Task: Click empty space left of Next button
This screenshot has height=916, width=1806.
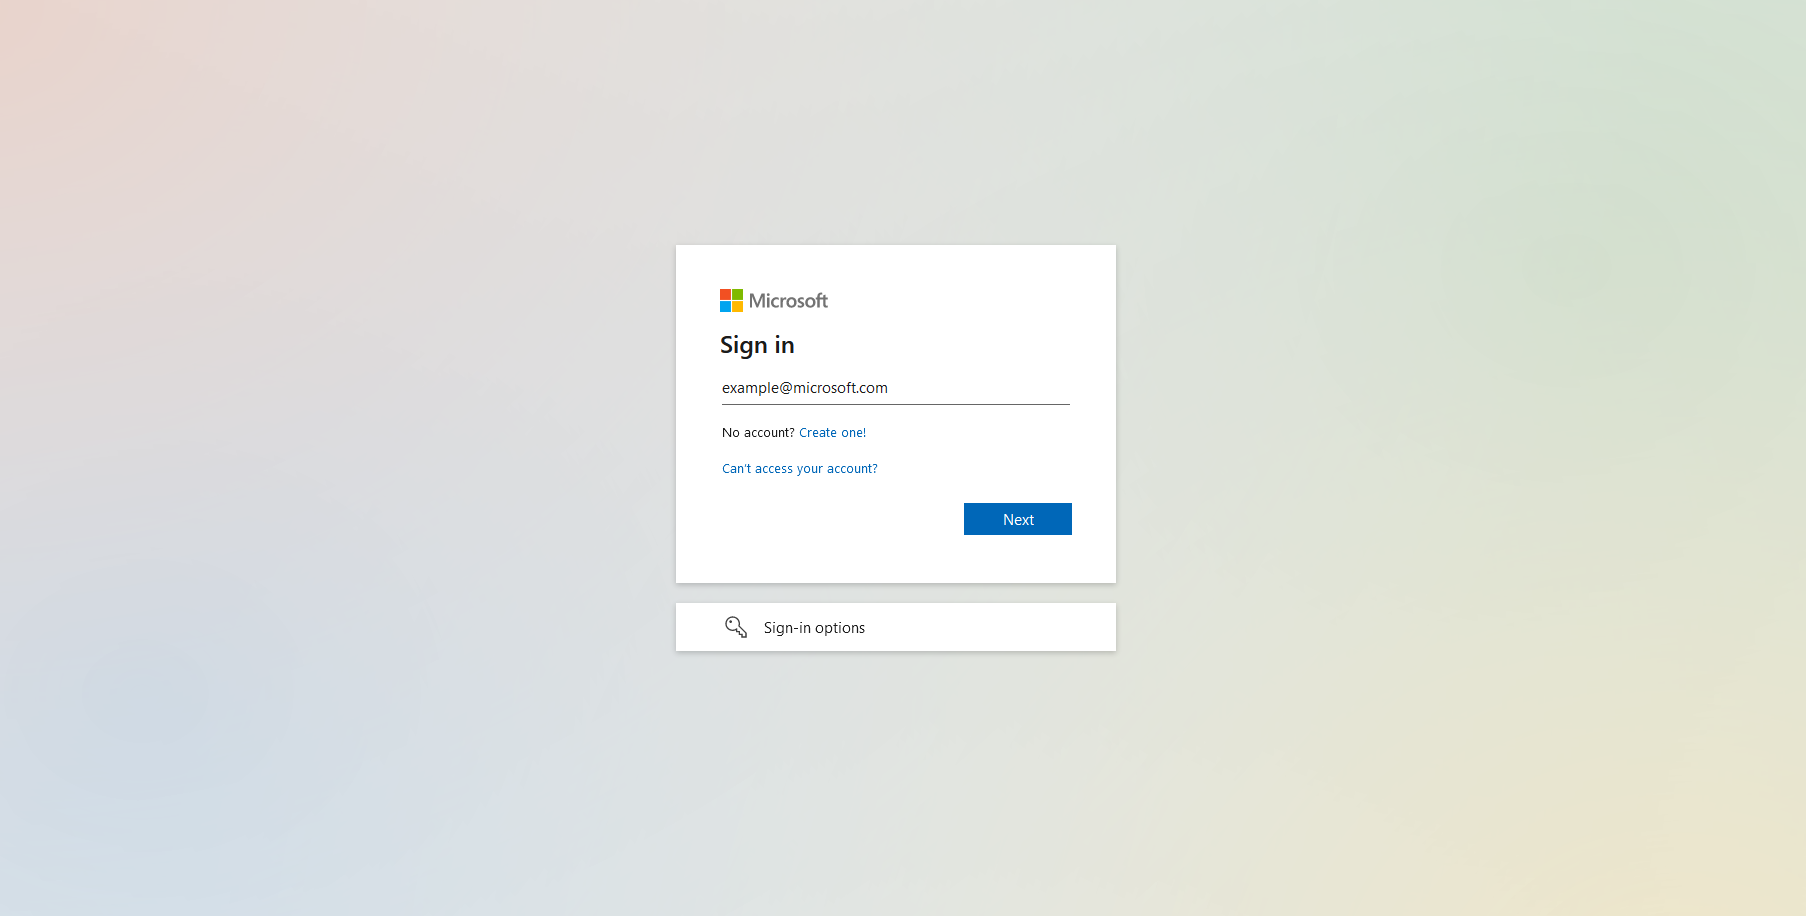Action: point(840,519)
